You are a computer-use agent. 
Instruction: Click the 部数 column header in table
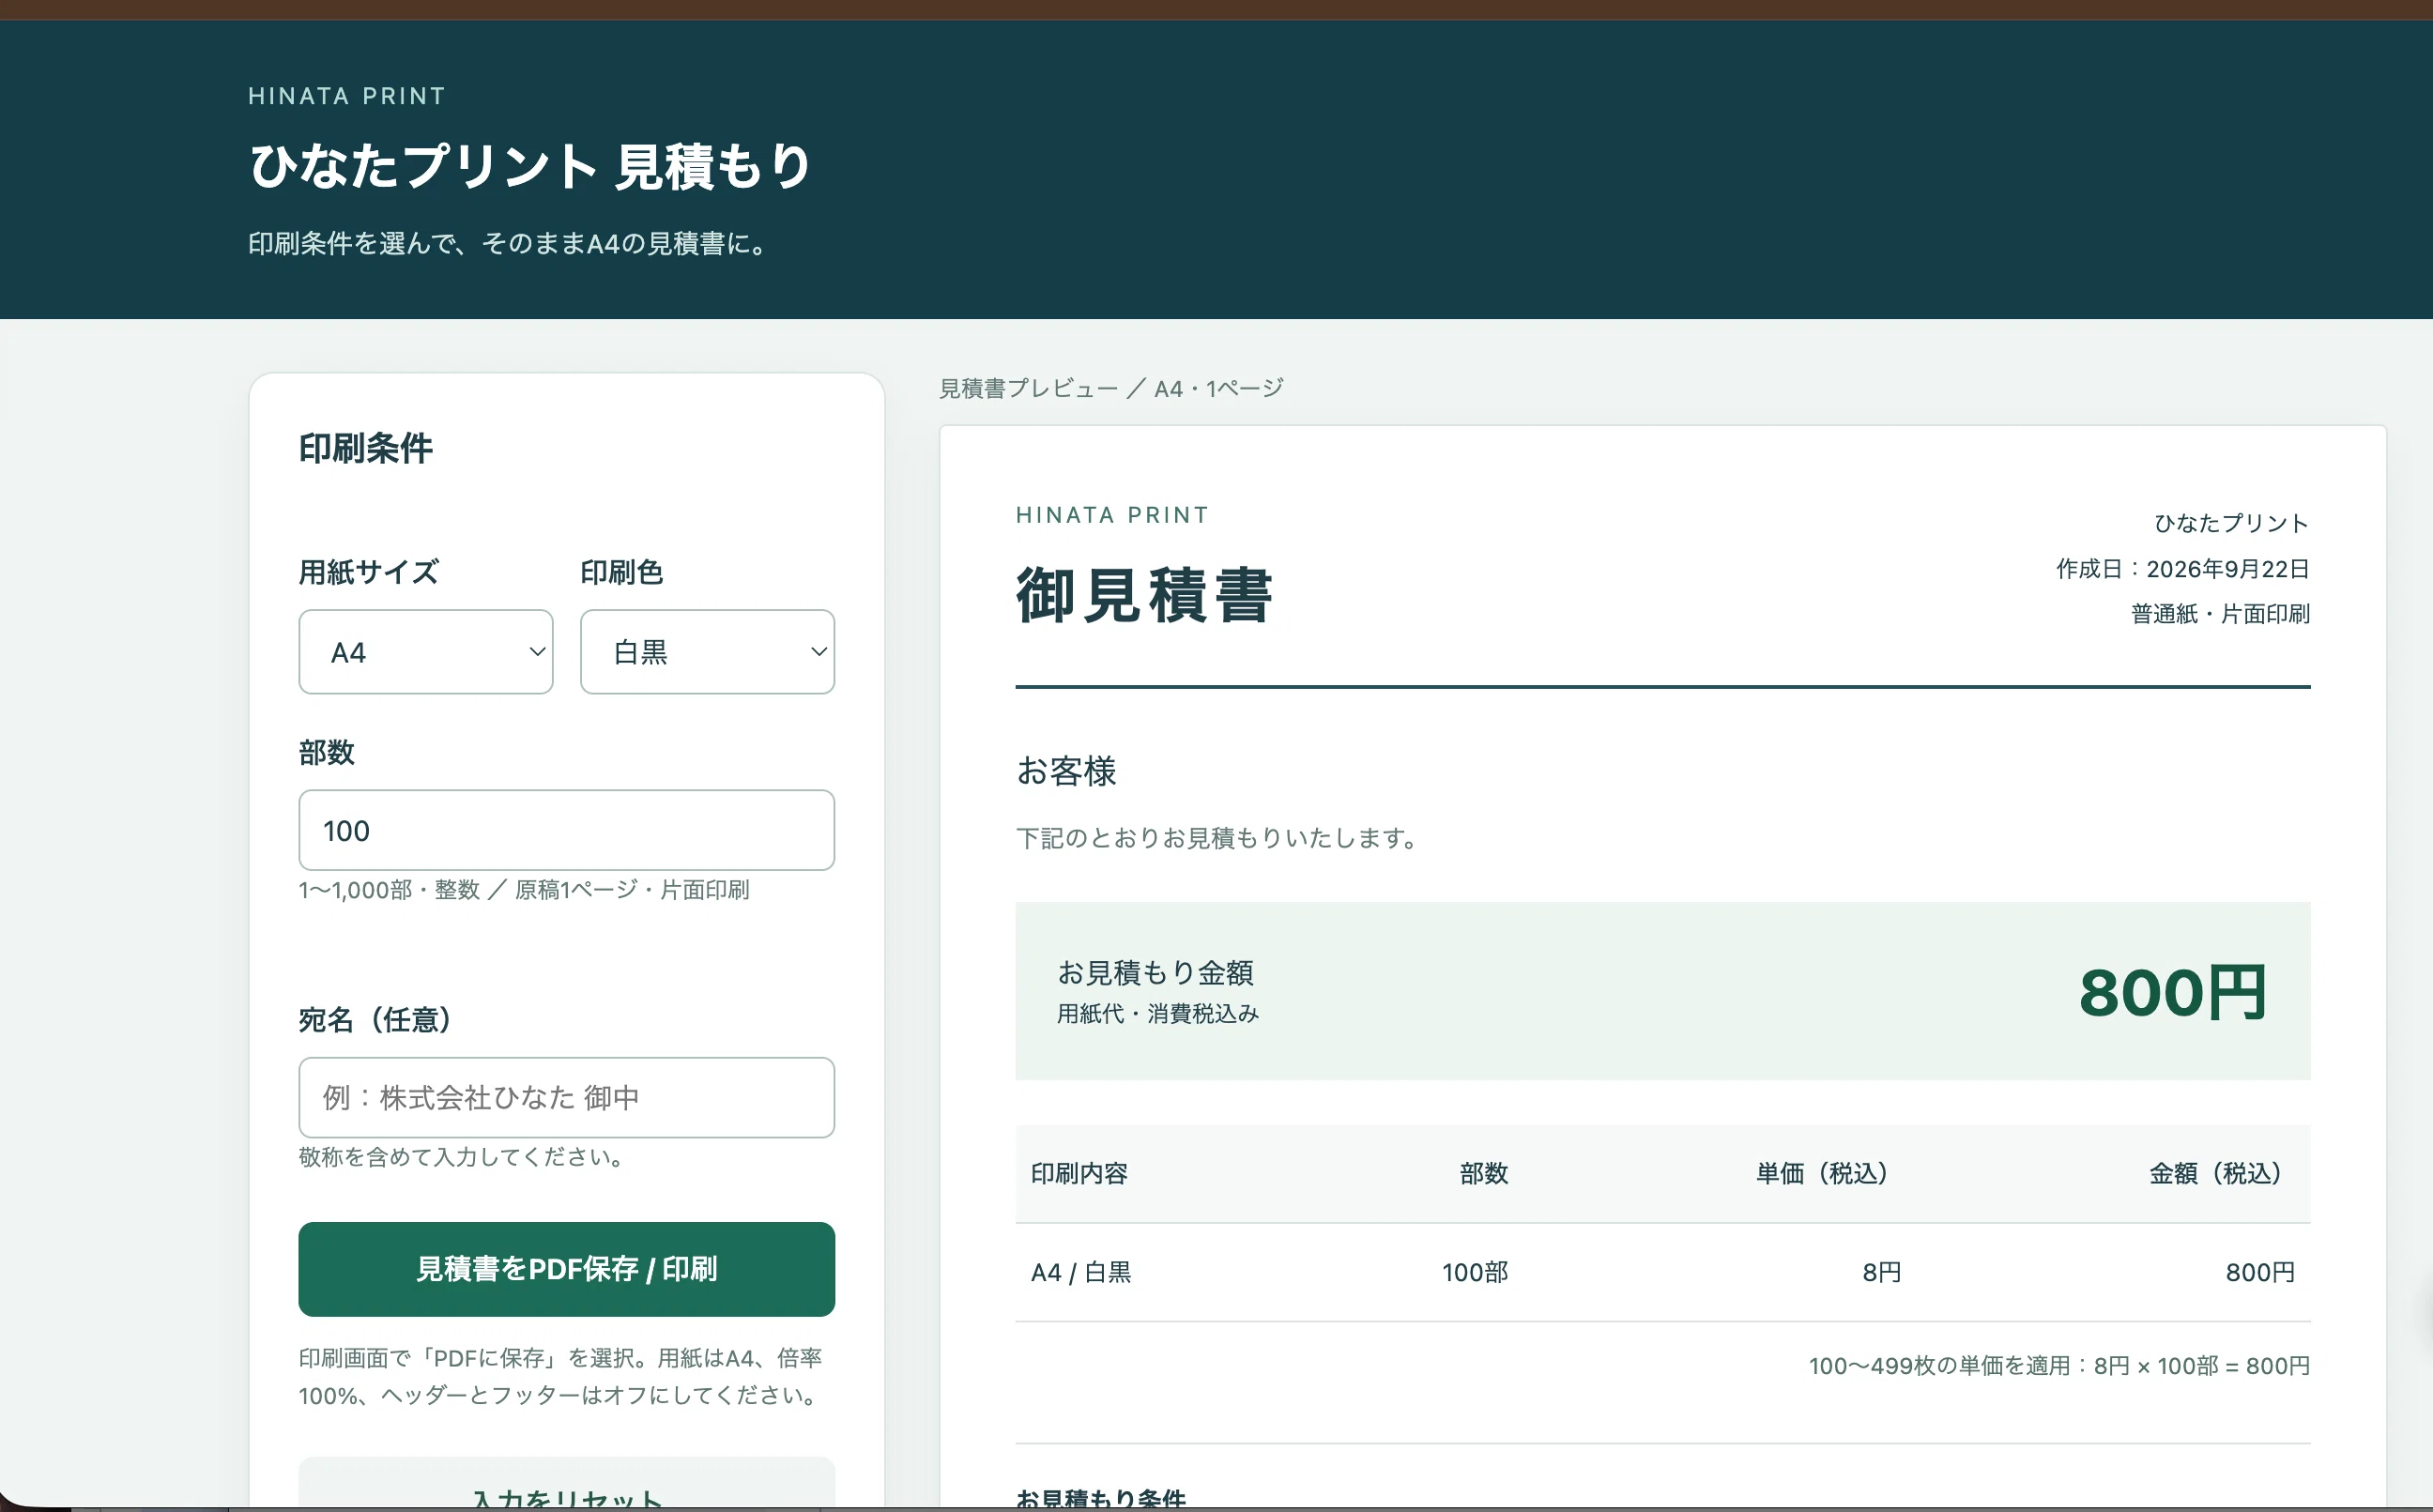[x=1484, y=1173]
